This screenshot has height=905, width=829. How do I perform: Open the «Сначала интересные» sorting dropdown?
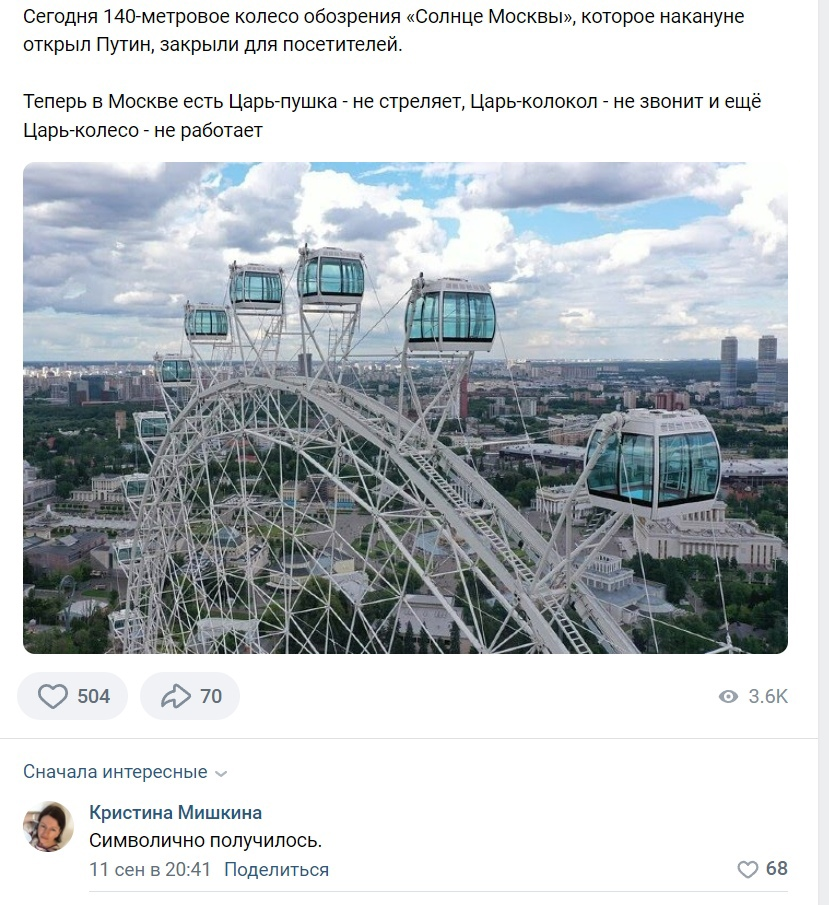125,772
